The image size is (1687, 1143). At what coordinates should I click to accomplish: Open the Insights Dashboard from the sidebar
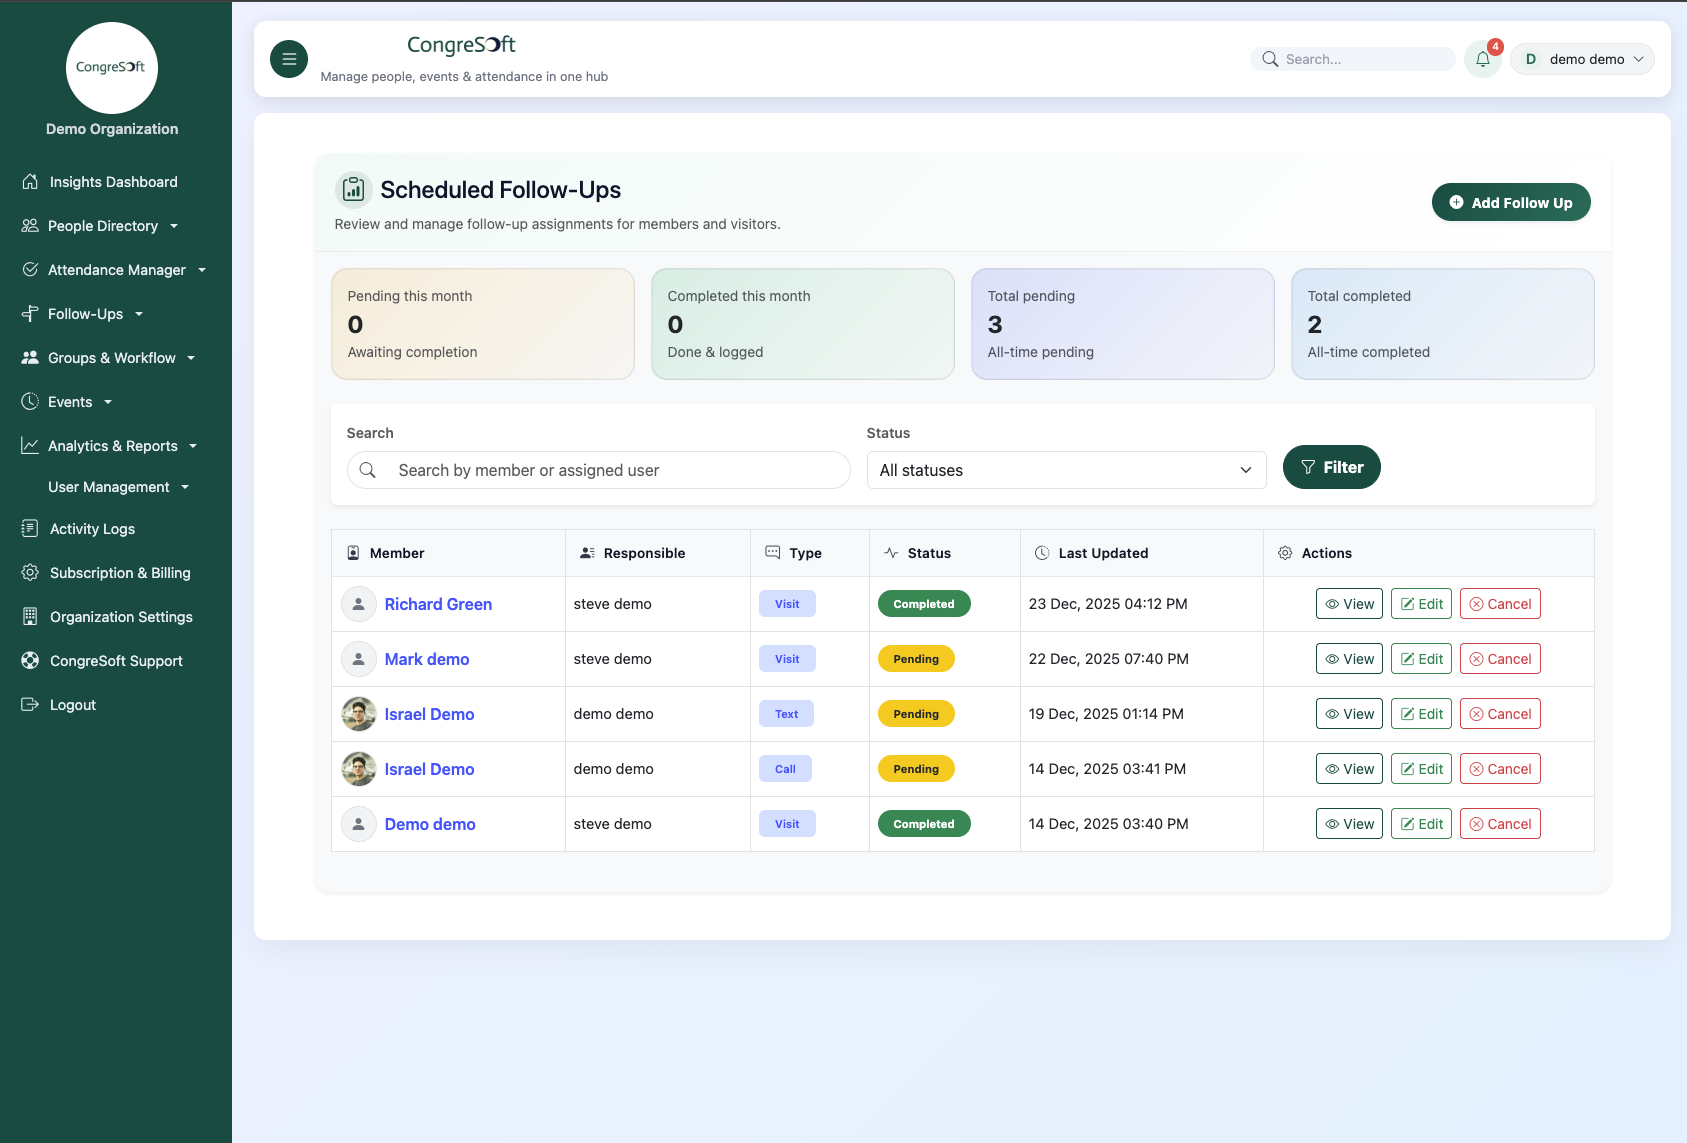click(x=112, y=181)
